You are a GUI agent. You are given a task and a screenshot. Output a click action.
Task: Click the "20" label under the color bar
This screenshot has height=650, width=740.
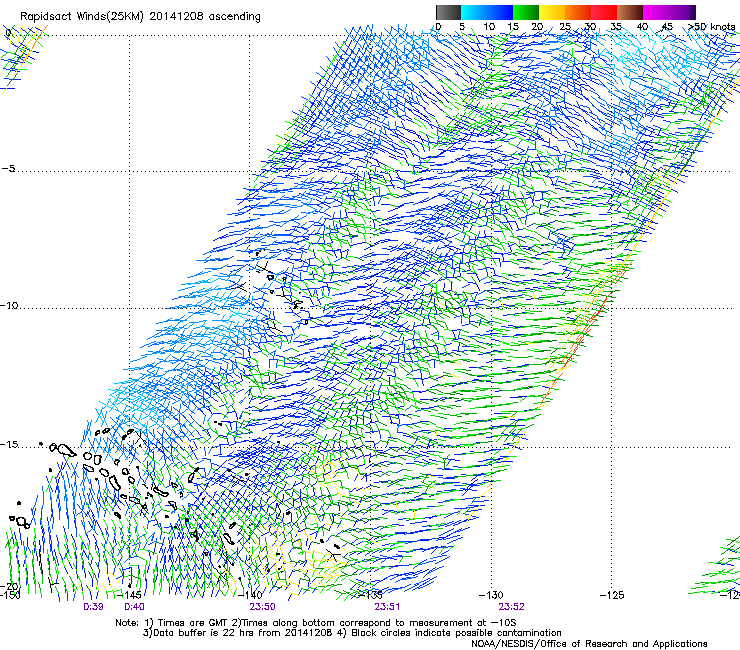pyautogui.click(x=537, y=27)
